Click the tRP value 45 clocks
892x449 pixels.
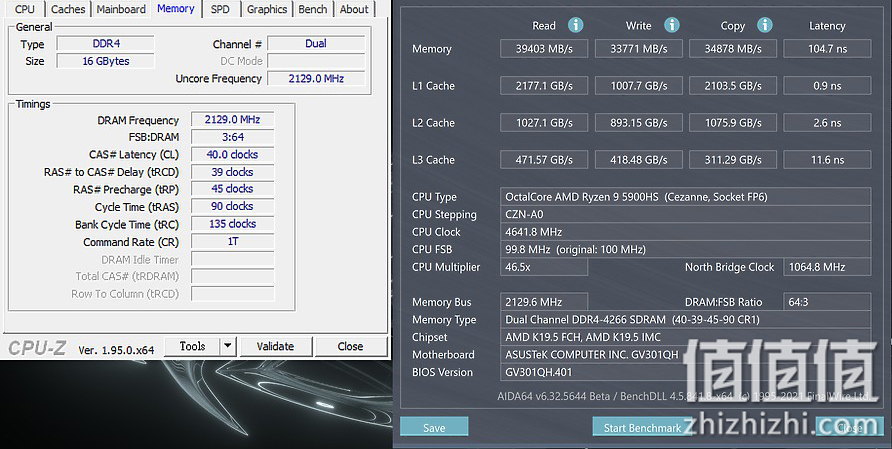tap(233, 189)
